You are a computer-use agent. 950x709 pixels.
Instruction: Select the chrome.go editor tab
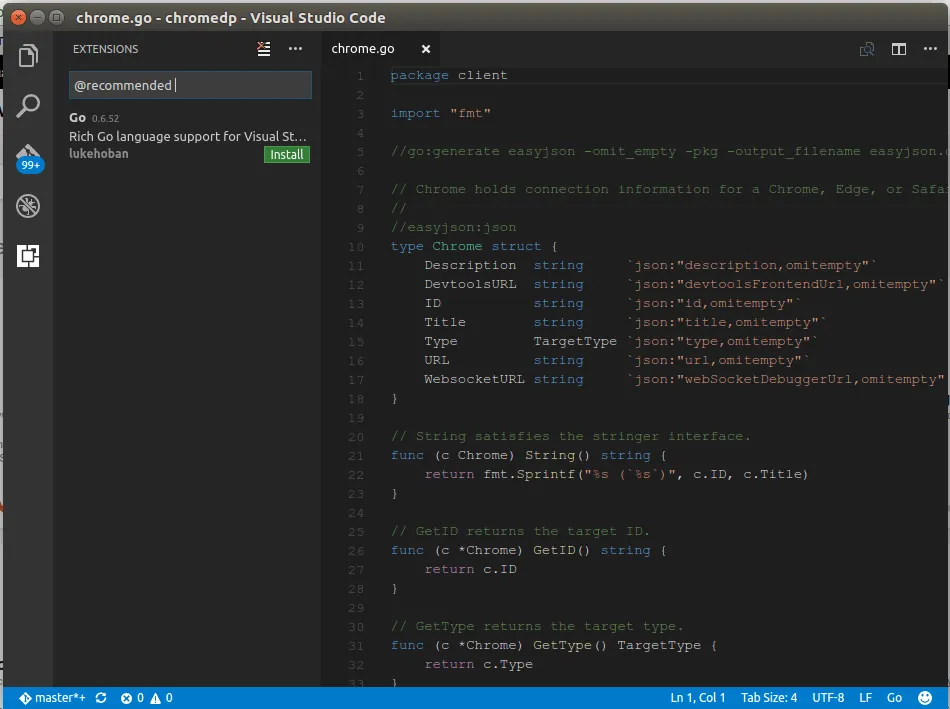coord(363,49)
